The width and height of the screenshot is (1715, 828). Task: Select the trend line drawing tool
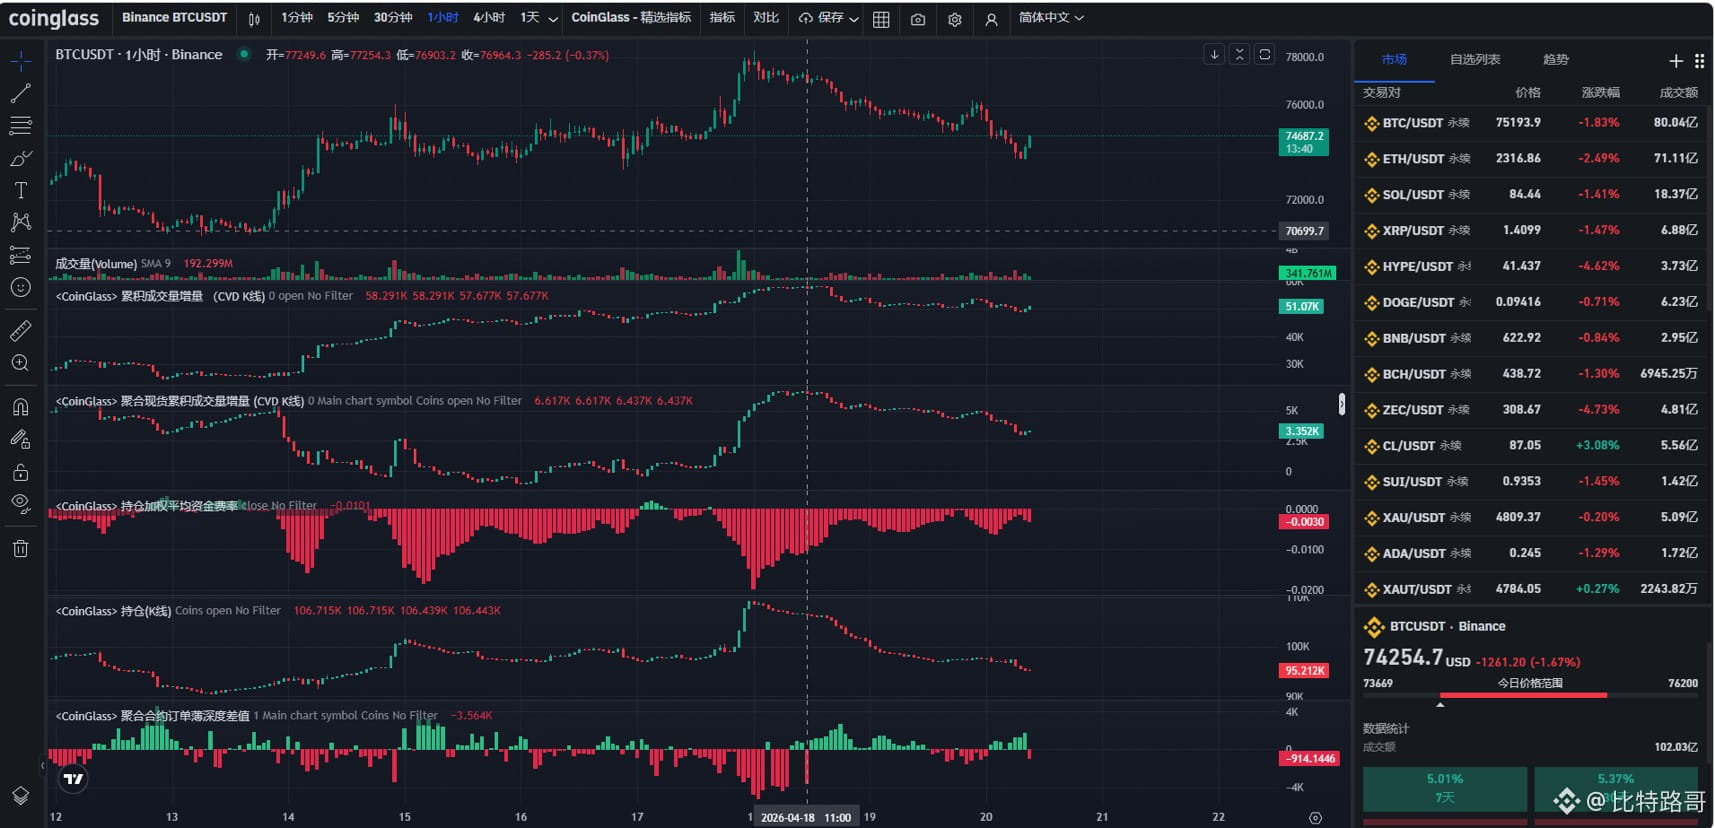(x=20, y=94)
